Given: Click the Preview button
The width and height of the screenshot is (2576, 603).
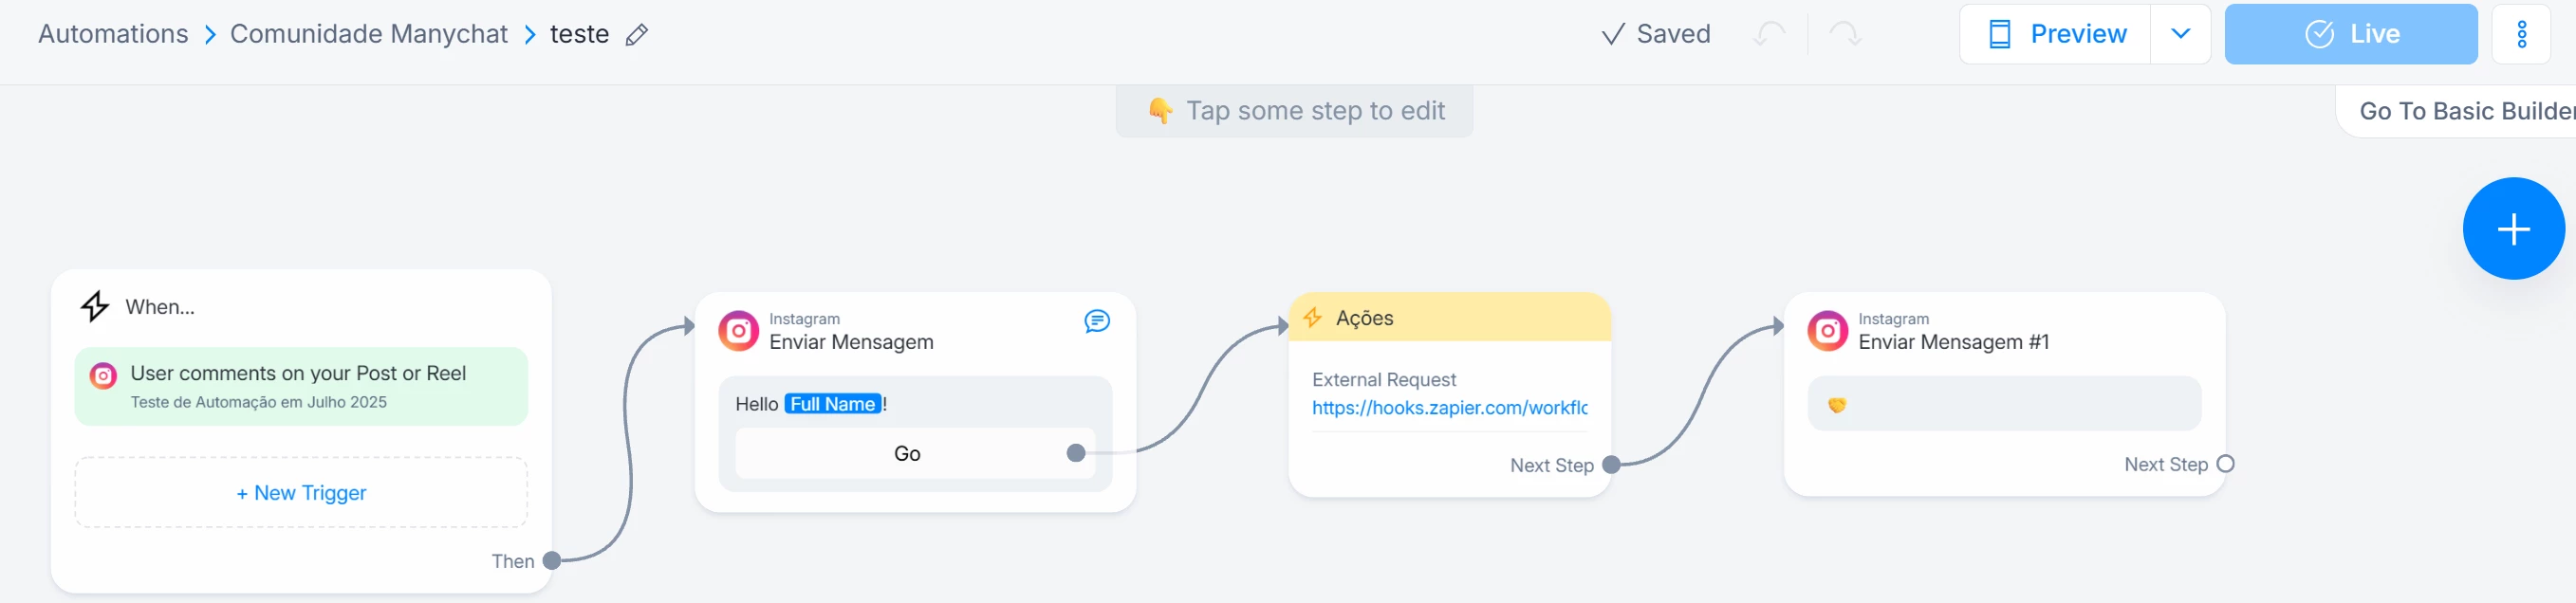Looking at the screenshot, I should pyautogui.click(x=2055, y=34).
